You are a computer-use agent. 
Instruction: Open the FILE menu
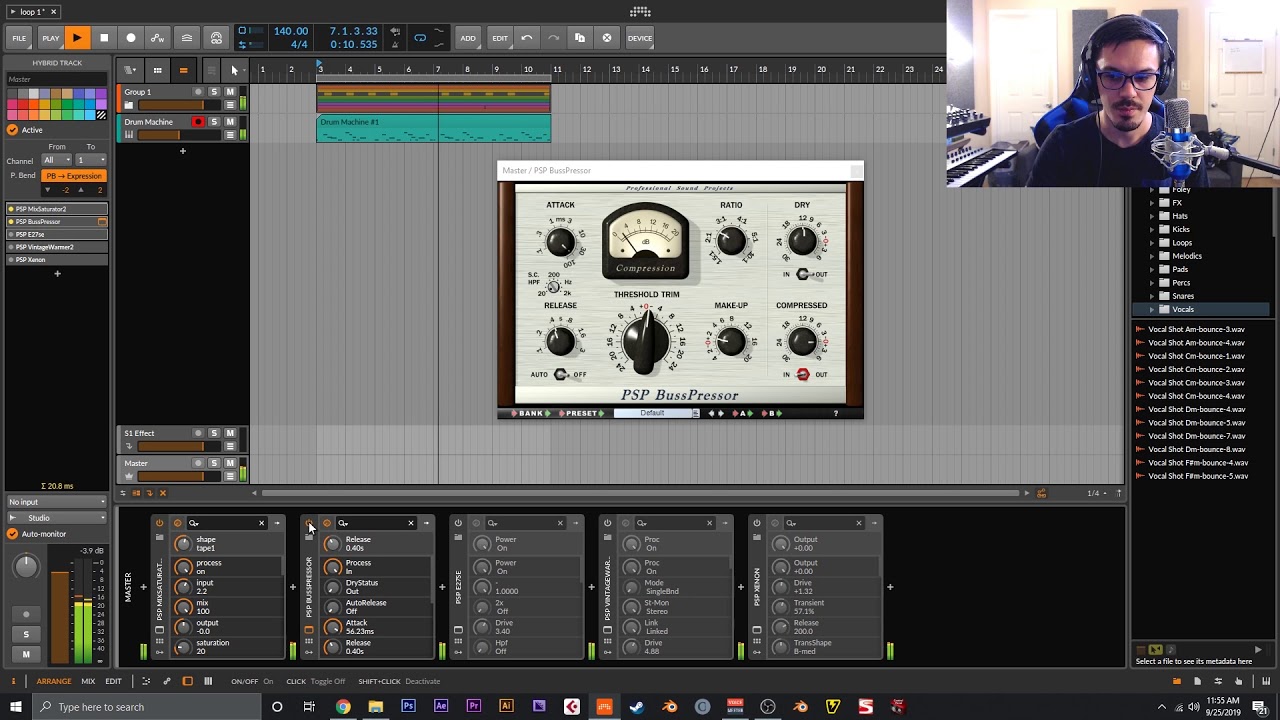(x=19, y=38)
